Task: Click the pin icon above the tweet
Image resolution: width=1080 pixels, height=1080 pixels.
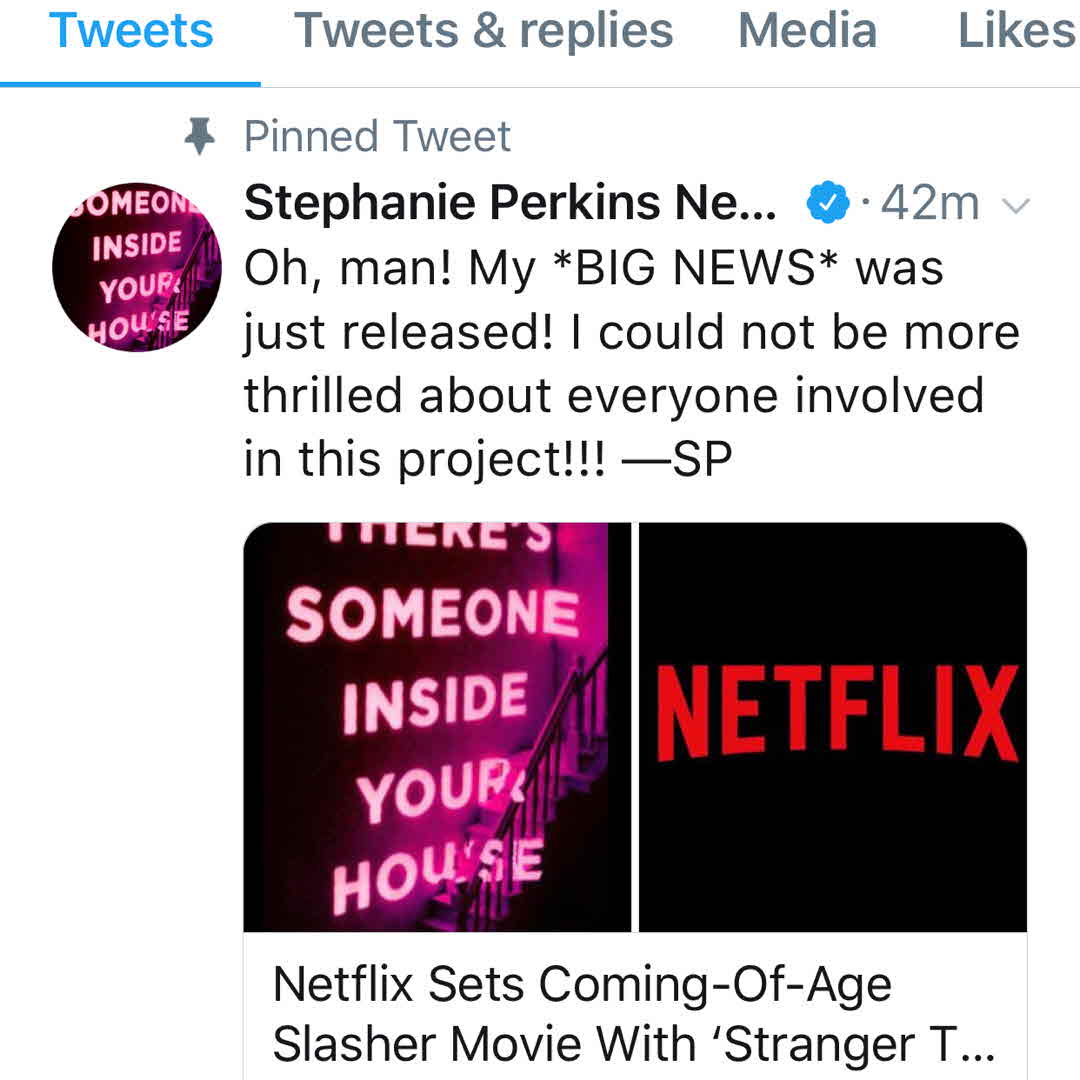Action: pos(201,137)
